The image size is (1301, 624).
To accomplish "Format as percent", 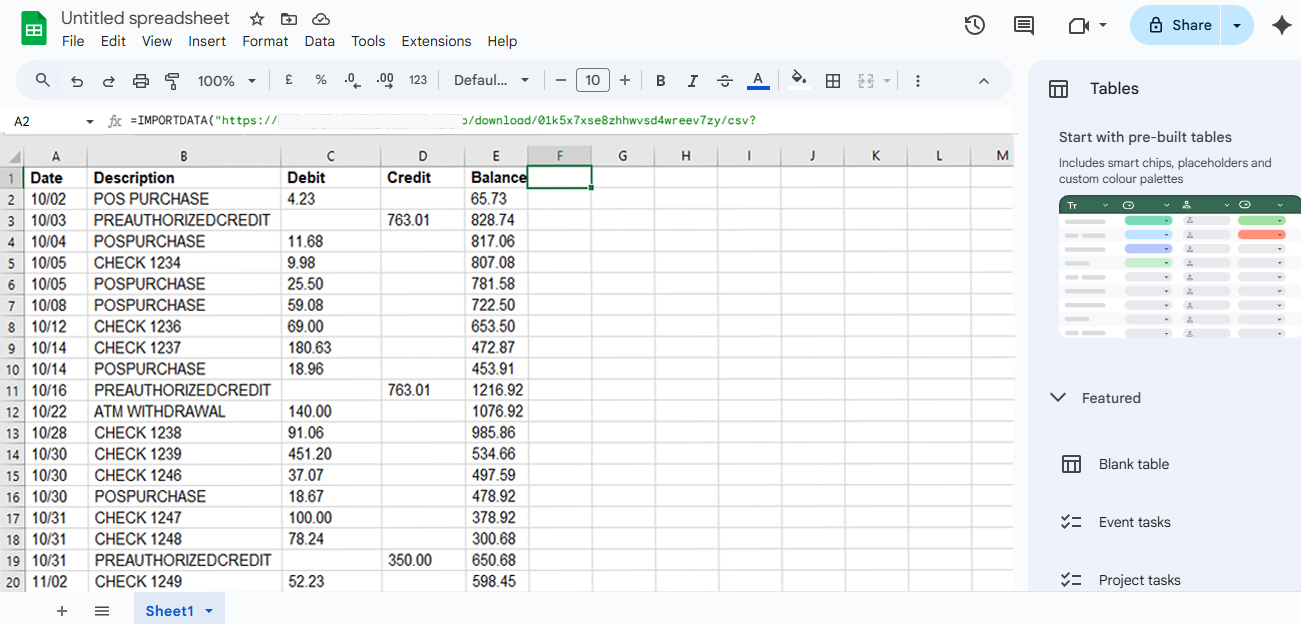I will click(321, 80).
